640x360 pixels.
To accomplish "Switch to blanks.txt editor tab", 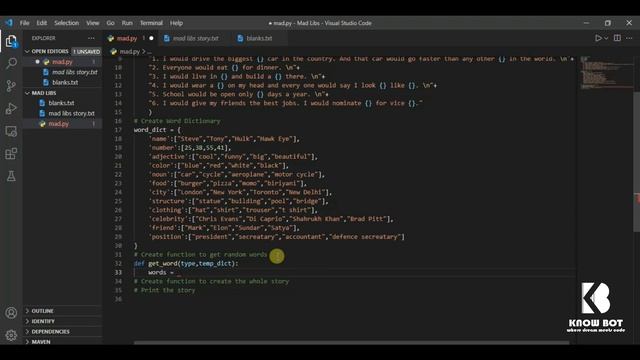I will [x=259, y=38].
